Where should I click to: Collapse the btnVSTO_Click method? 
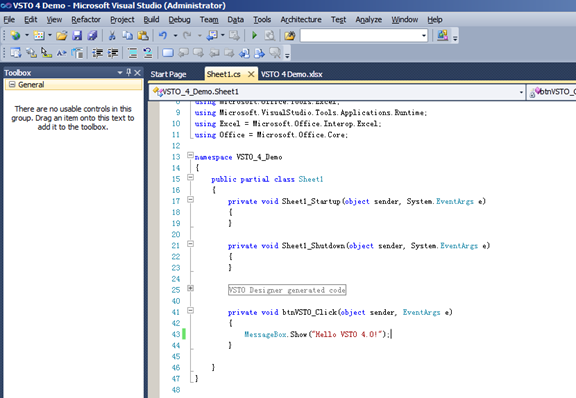[190, 311]
